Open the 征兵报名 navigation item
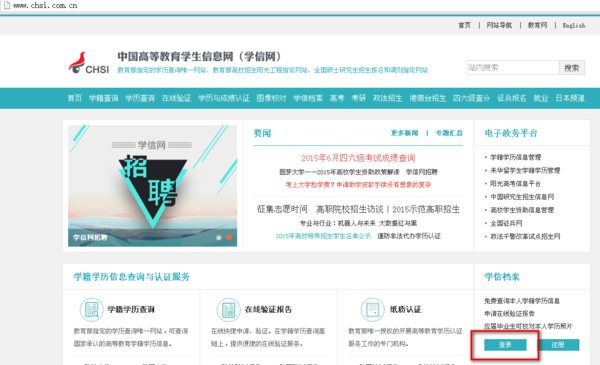600x365 pixels. (x=512, y=98)
